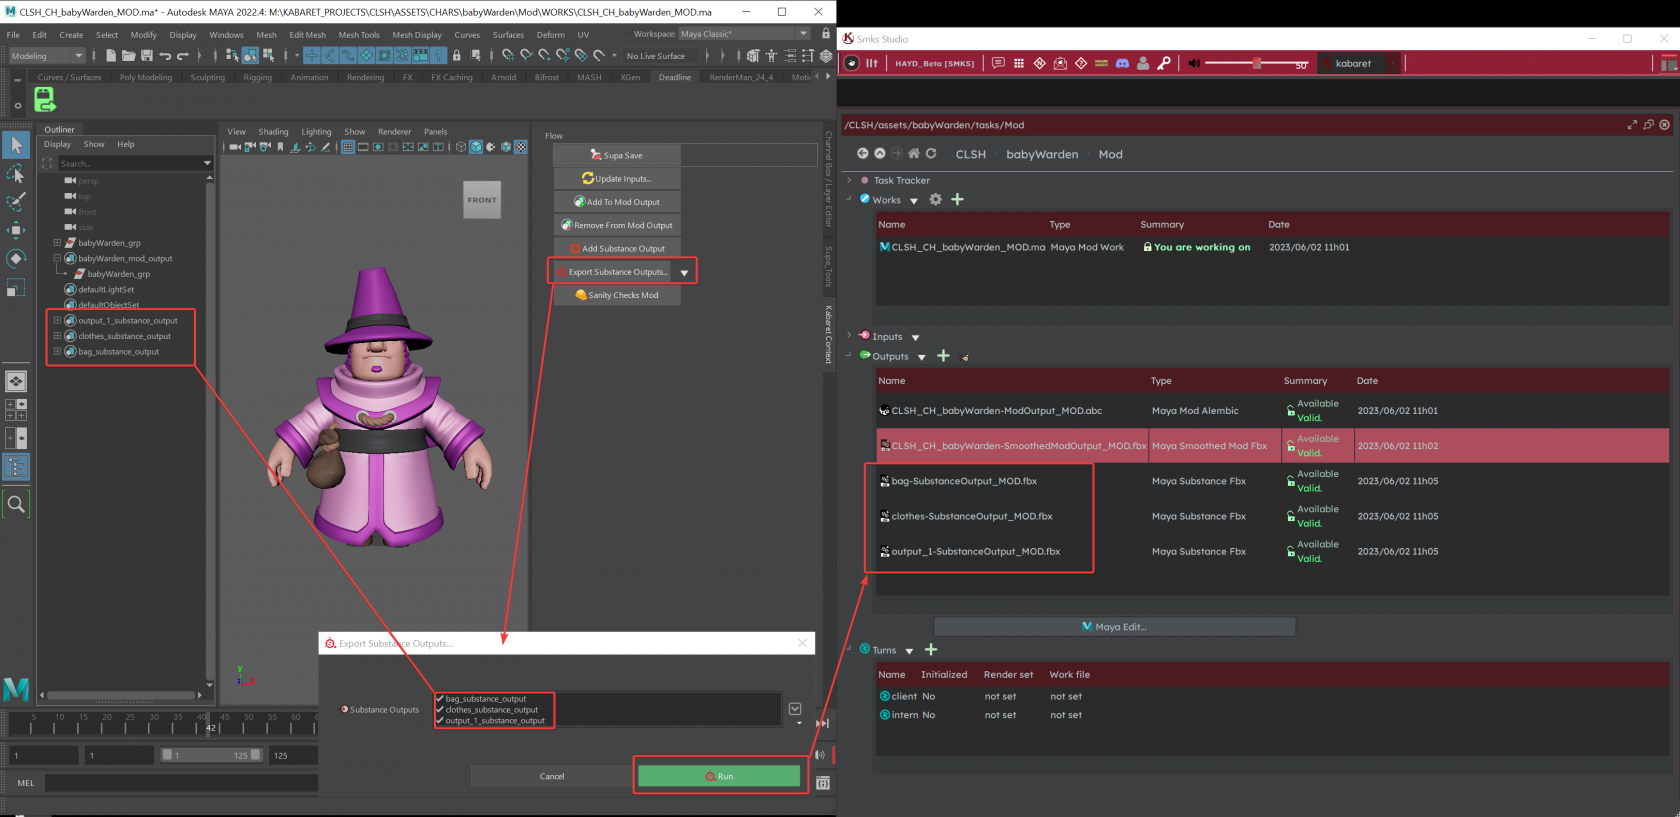Click Remove From Mod Output button
Image resolution: width=1680 pixels, height=817 pixels.
coord(617,226)
